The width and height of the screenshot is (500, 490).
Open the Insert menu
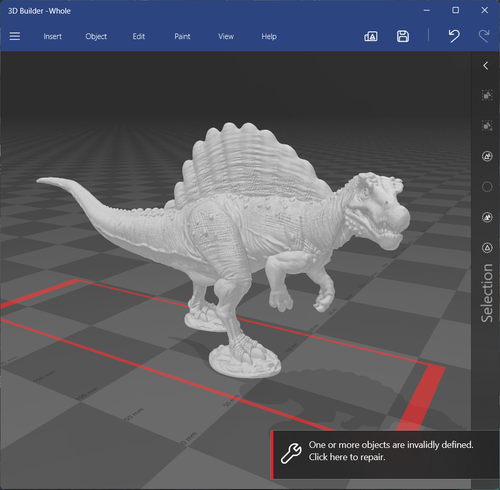52,36
